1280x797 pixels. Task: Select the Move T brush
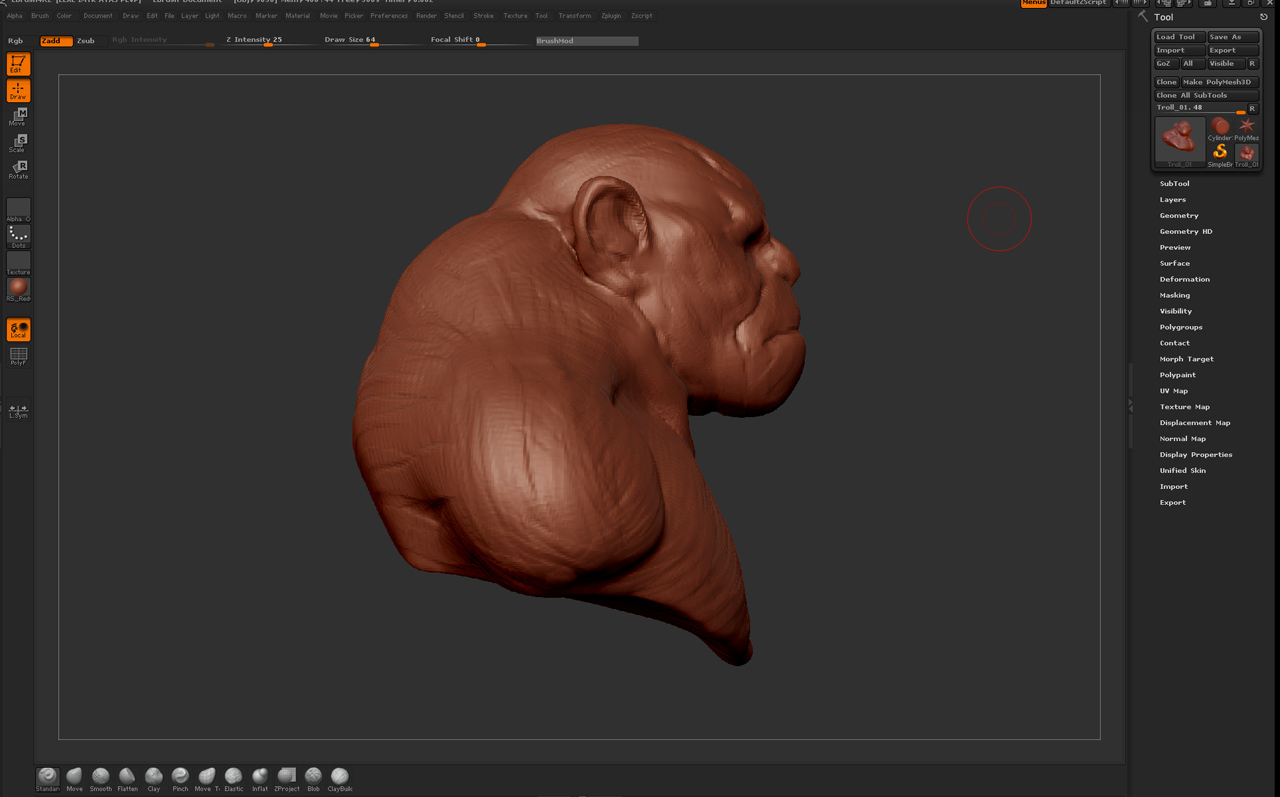(x=207, y=779)
